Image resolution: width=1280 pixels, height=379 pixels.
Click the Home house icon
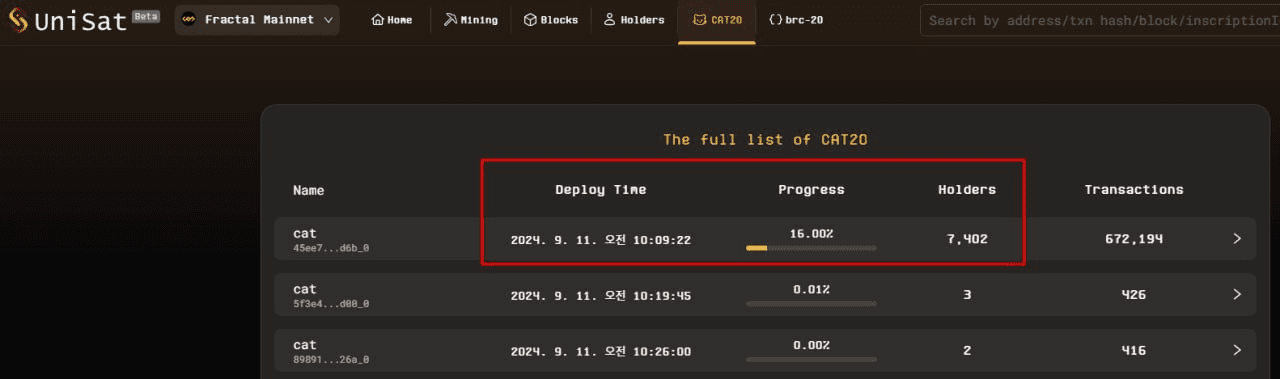(377, 20)
